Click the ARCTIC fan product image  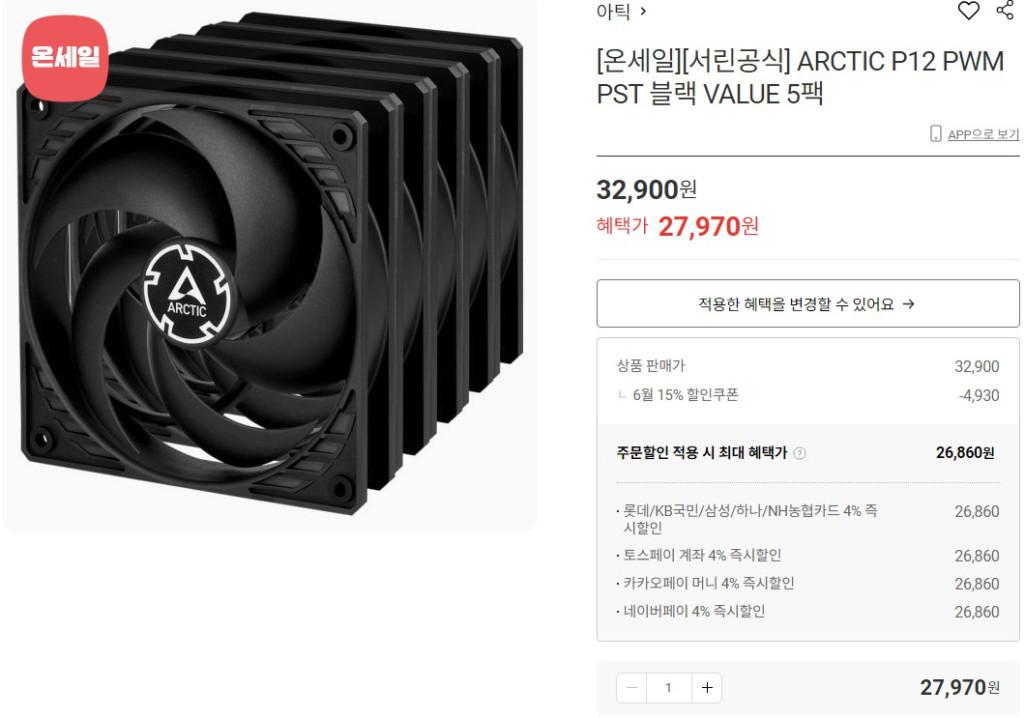[x=269, y=265]
